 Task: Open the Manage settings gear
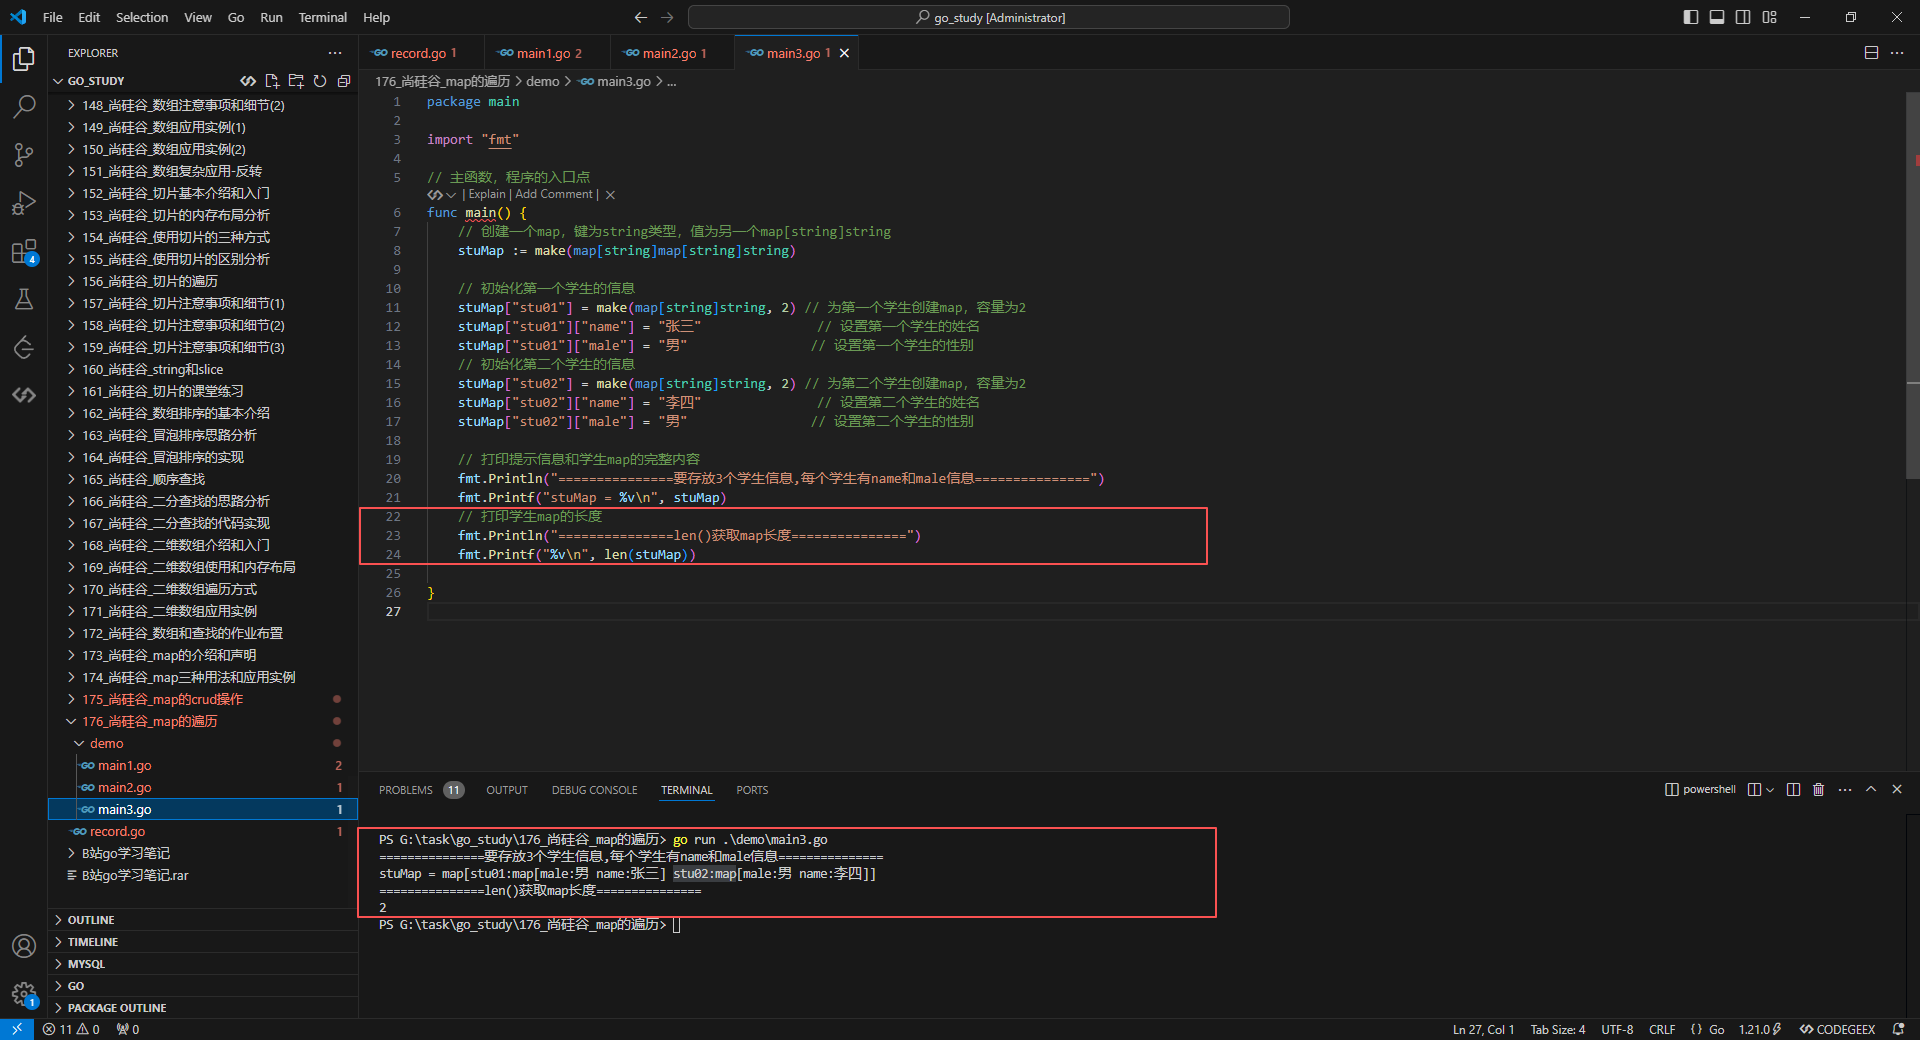coord(24,994)
